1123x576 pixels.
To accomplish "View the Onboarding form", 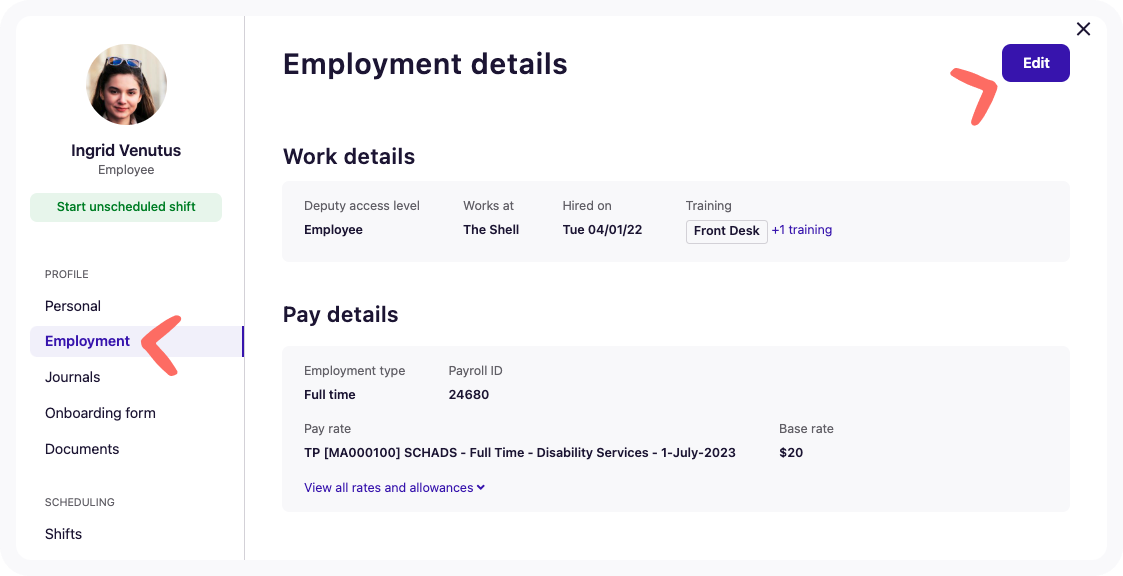I will pyautogui.click(x=100, y=413).
